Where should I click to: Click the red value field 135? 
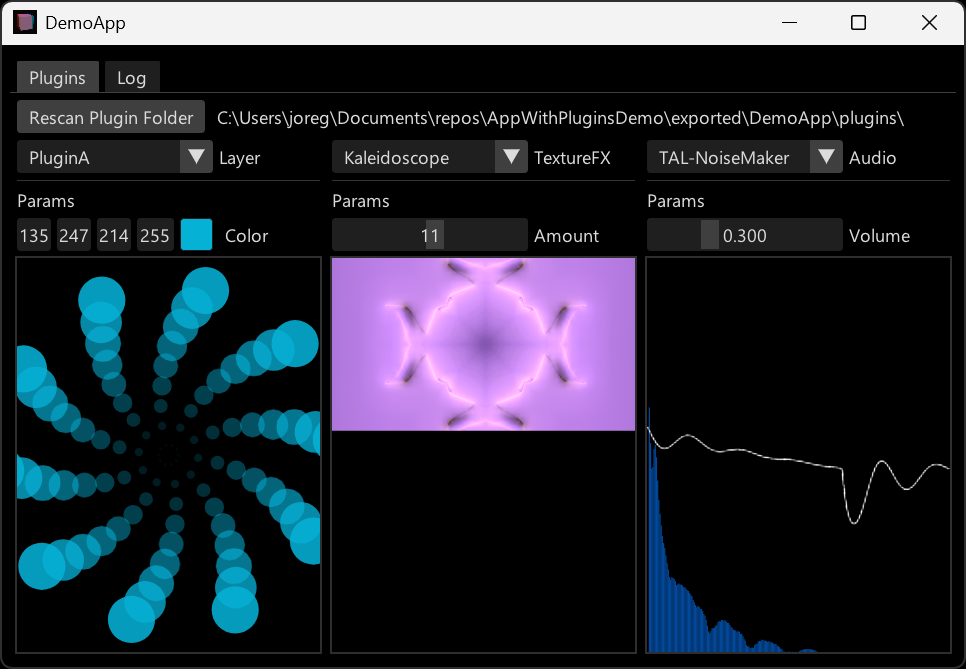[x=34, y=236]
